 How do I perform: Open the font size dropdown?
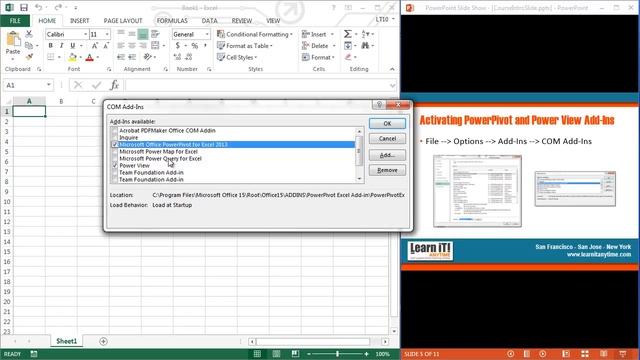(x=107, y=34)
